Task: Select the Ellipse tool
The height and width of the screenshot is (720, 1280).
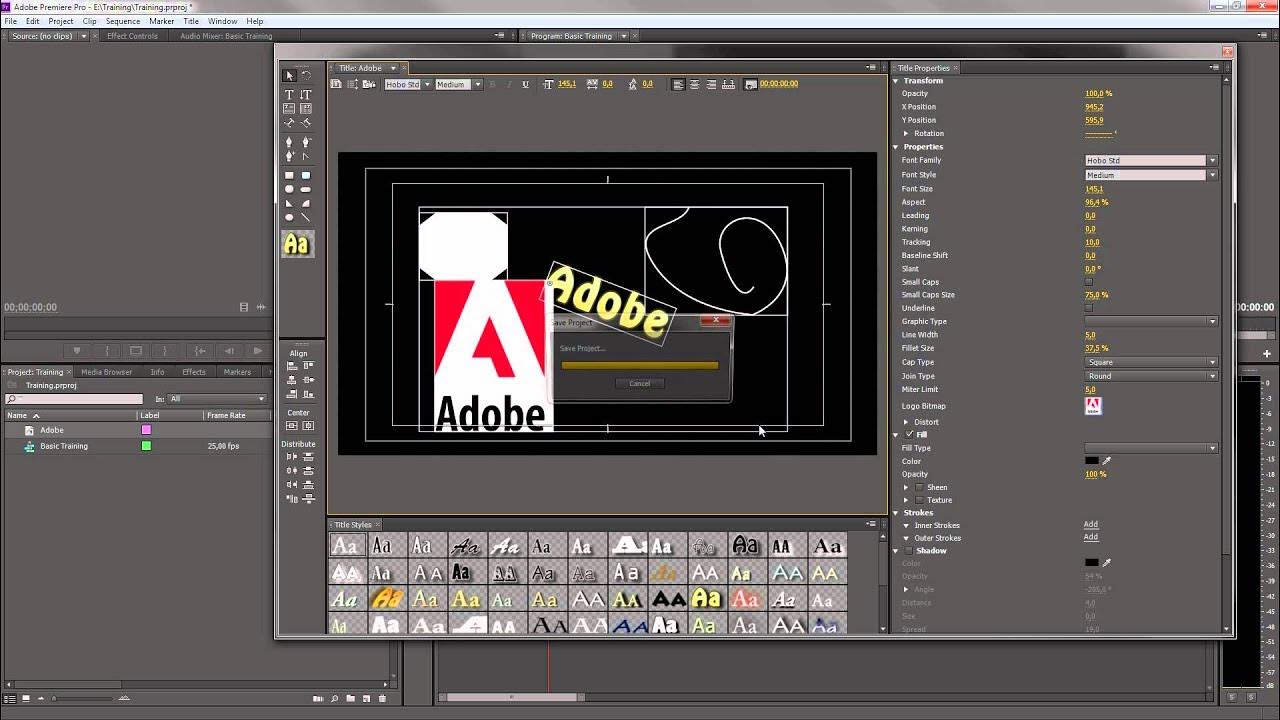Action: click(x=289, y=217)
